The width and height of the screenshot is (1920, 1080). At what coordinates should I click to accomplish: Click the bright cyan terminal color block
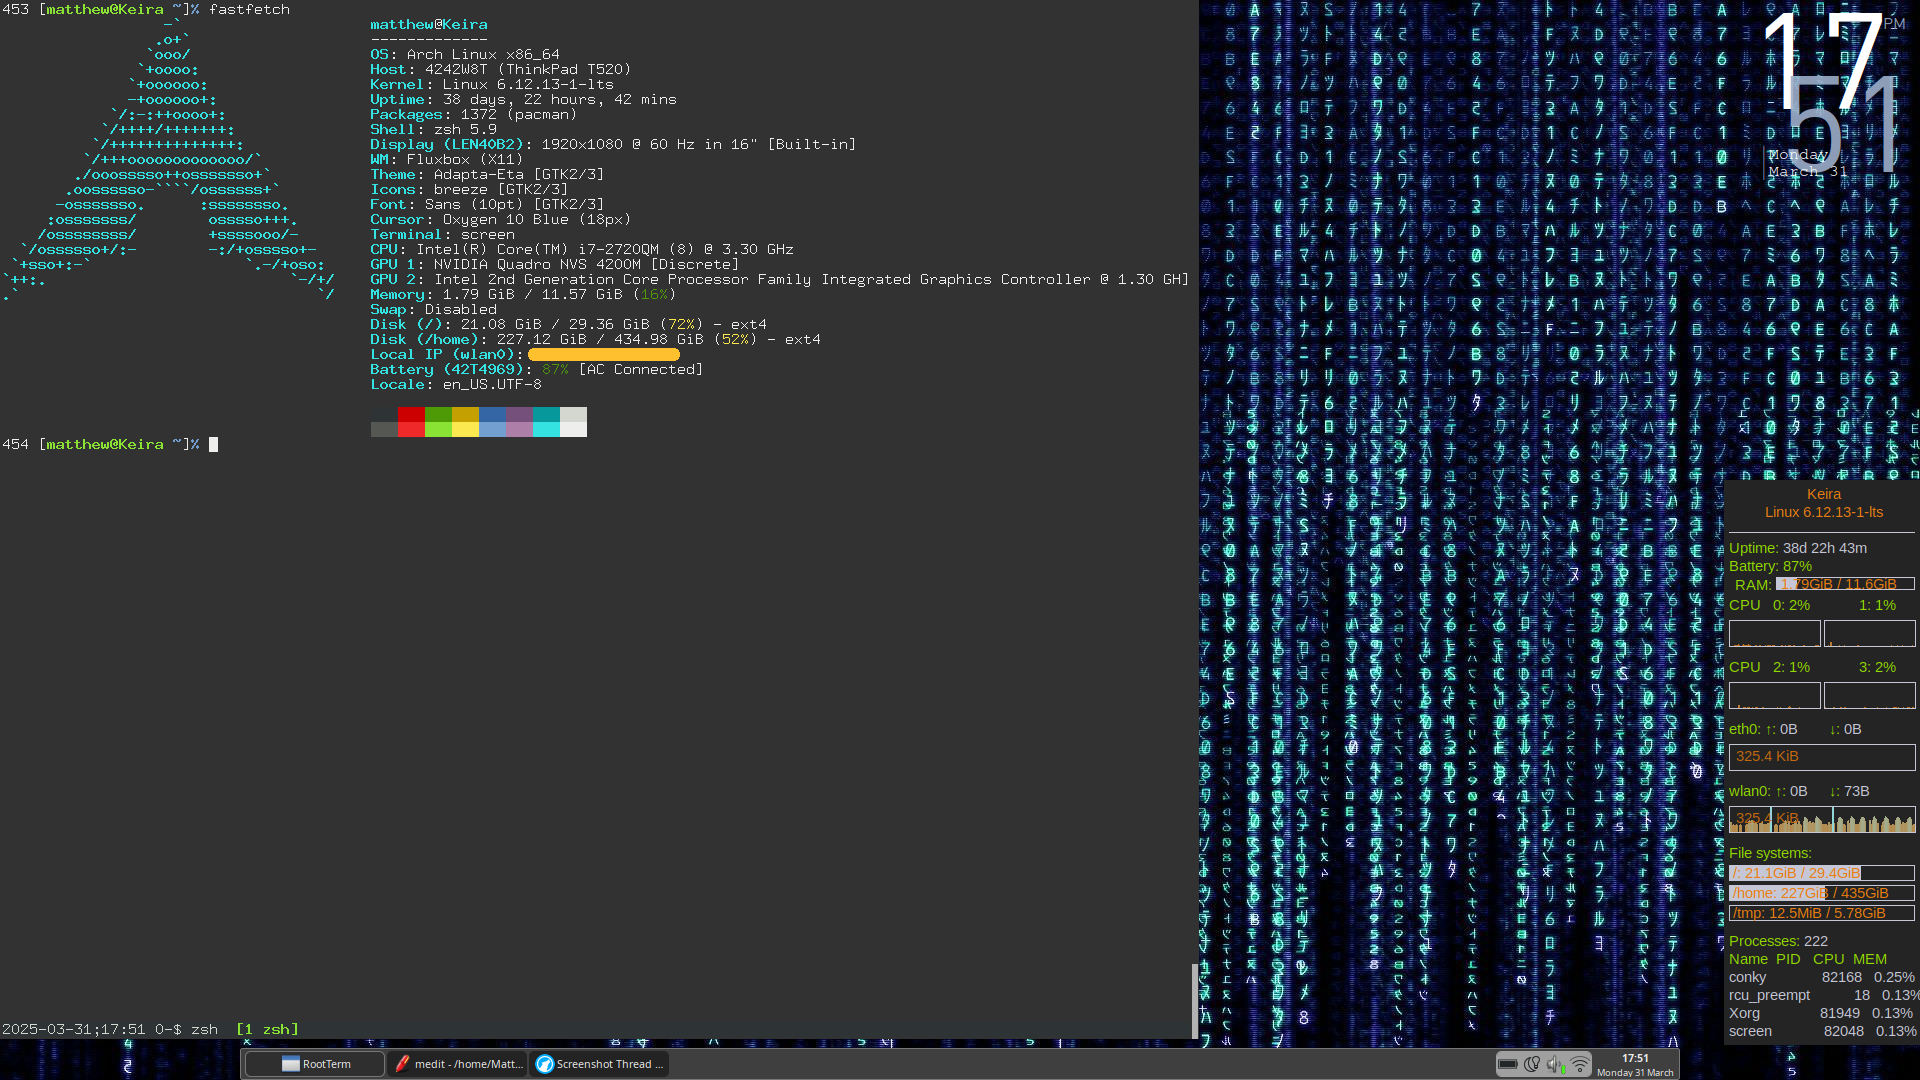click(546, 429)
